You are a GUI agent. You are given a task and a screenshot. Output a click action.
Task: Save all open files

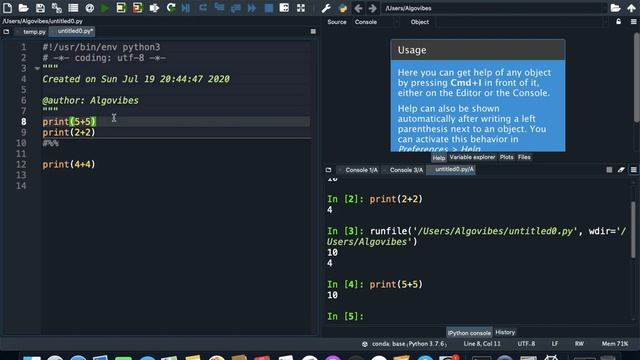(x=56, y=8)
